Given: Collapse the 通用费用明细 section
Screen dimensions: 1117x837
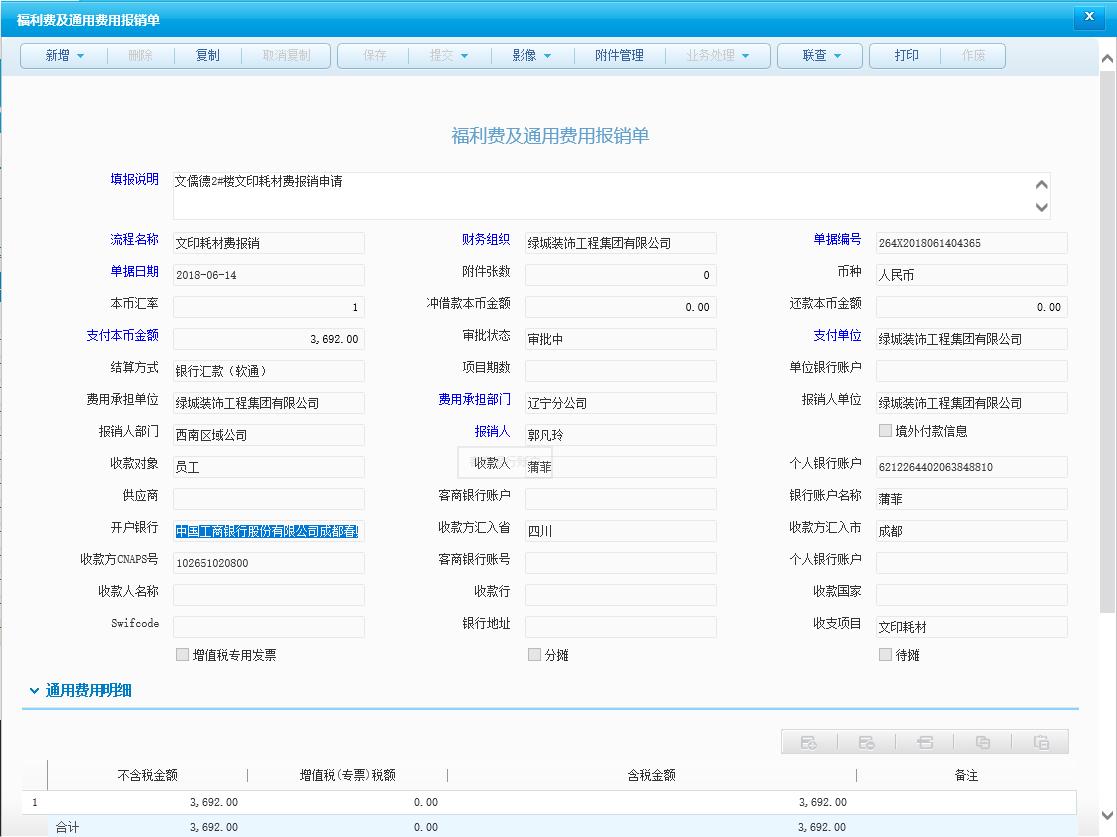Looking at the screenshot, I should 35,690.
